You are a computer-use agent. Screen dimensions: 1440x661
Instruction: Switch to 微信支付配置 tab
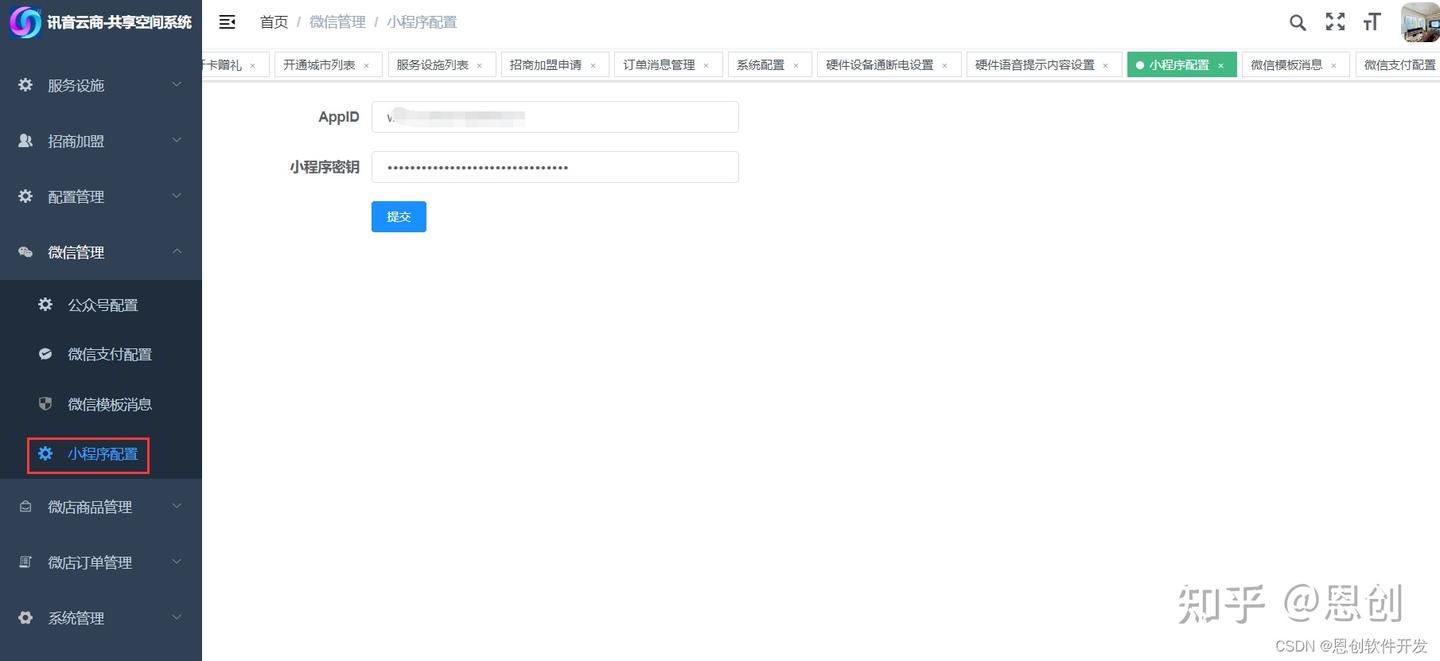coord(1400,65)
